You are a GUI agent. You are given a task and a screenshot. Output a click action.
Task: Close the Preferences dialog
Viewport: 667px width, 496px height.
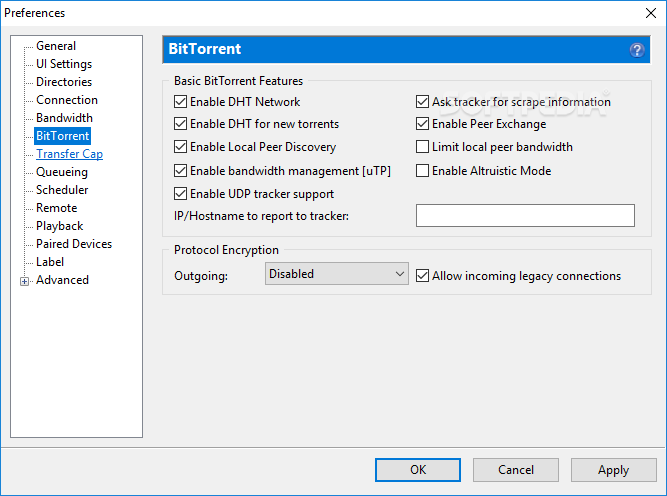point(650,13)
